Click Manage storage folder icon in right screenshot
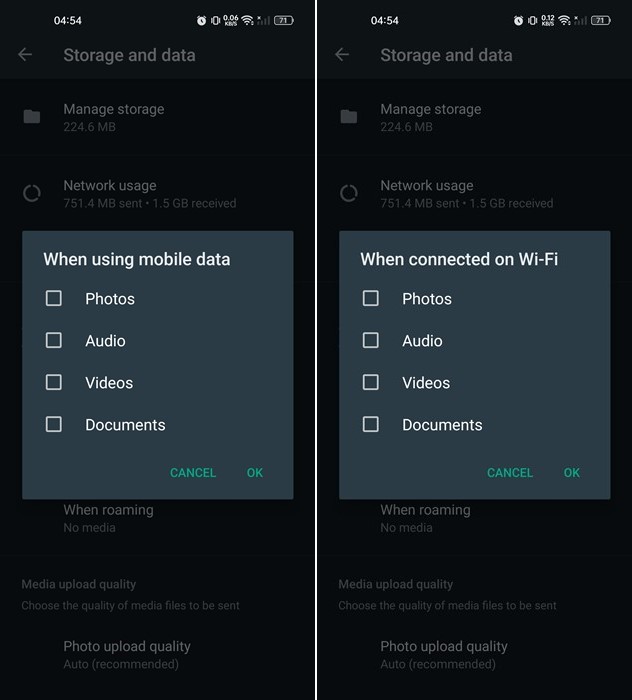Viewport: 632px width, 700px height. 349,117
